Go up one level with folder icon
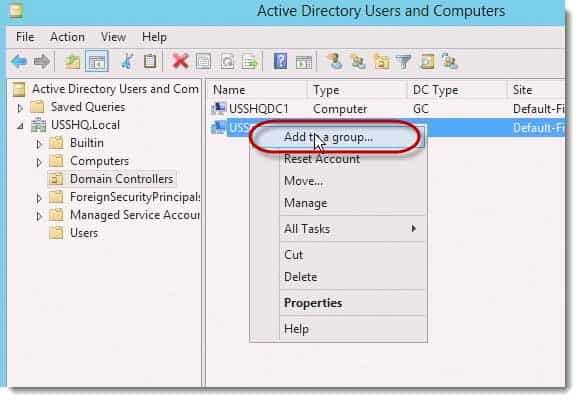The width and height of the screenshot is (580, 402). [x=73, y=61]
